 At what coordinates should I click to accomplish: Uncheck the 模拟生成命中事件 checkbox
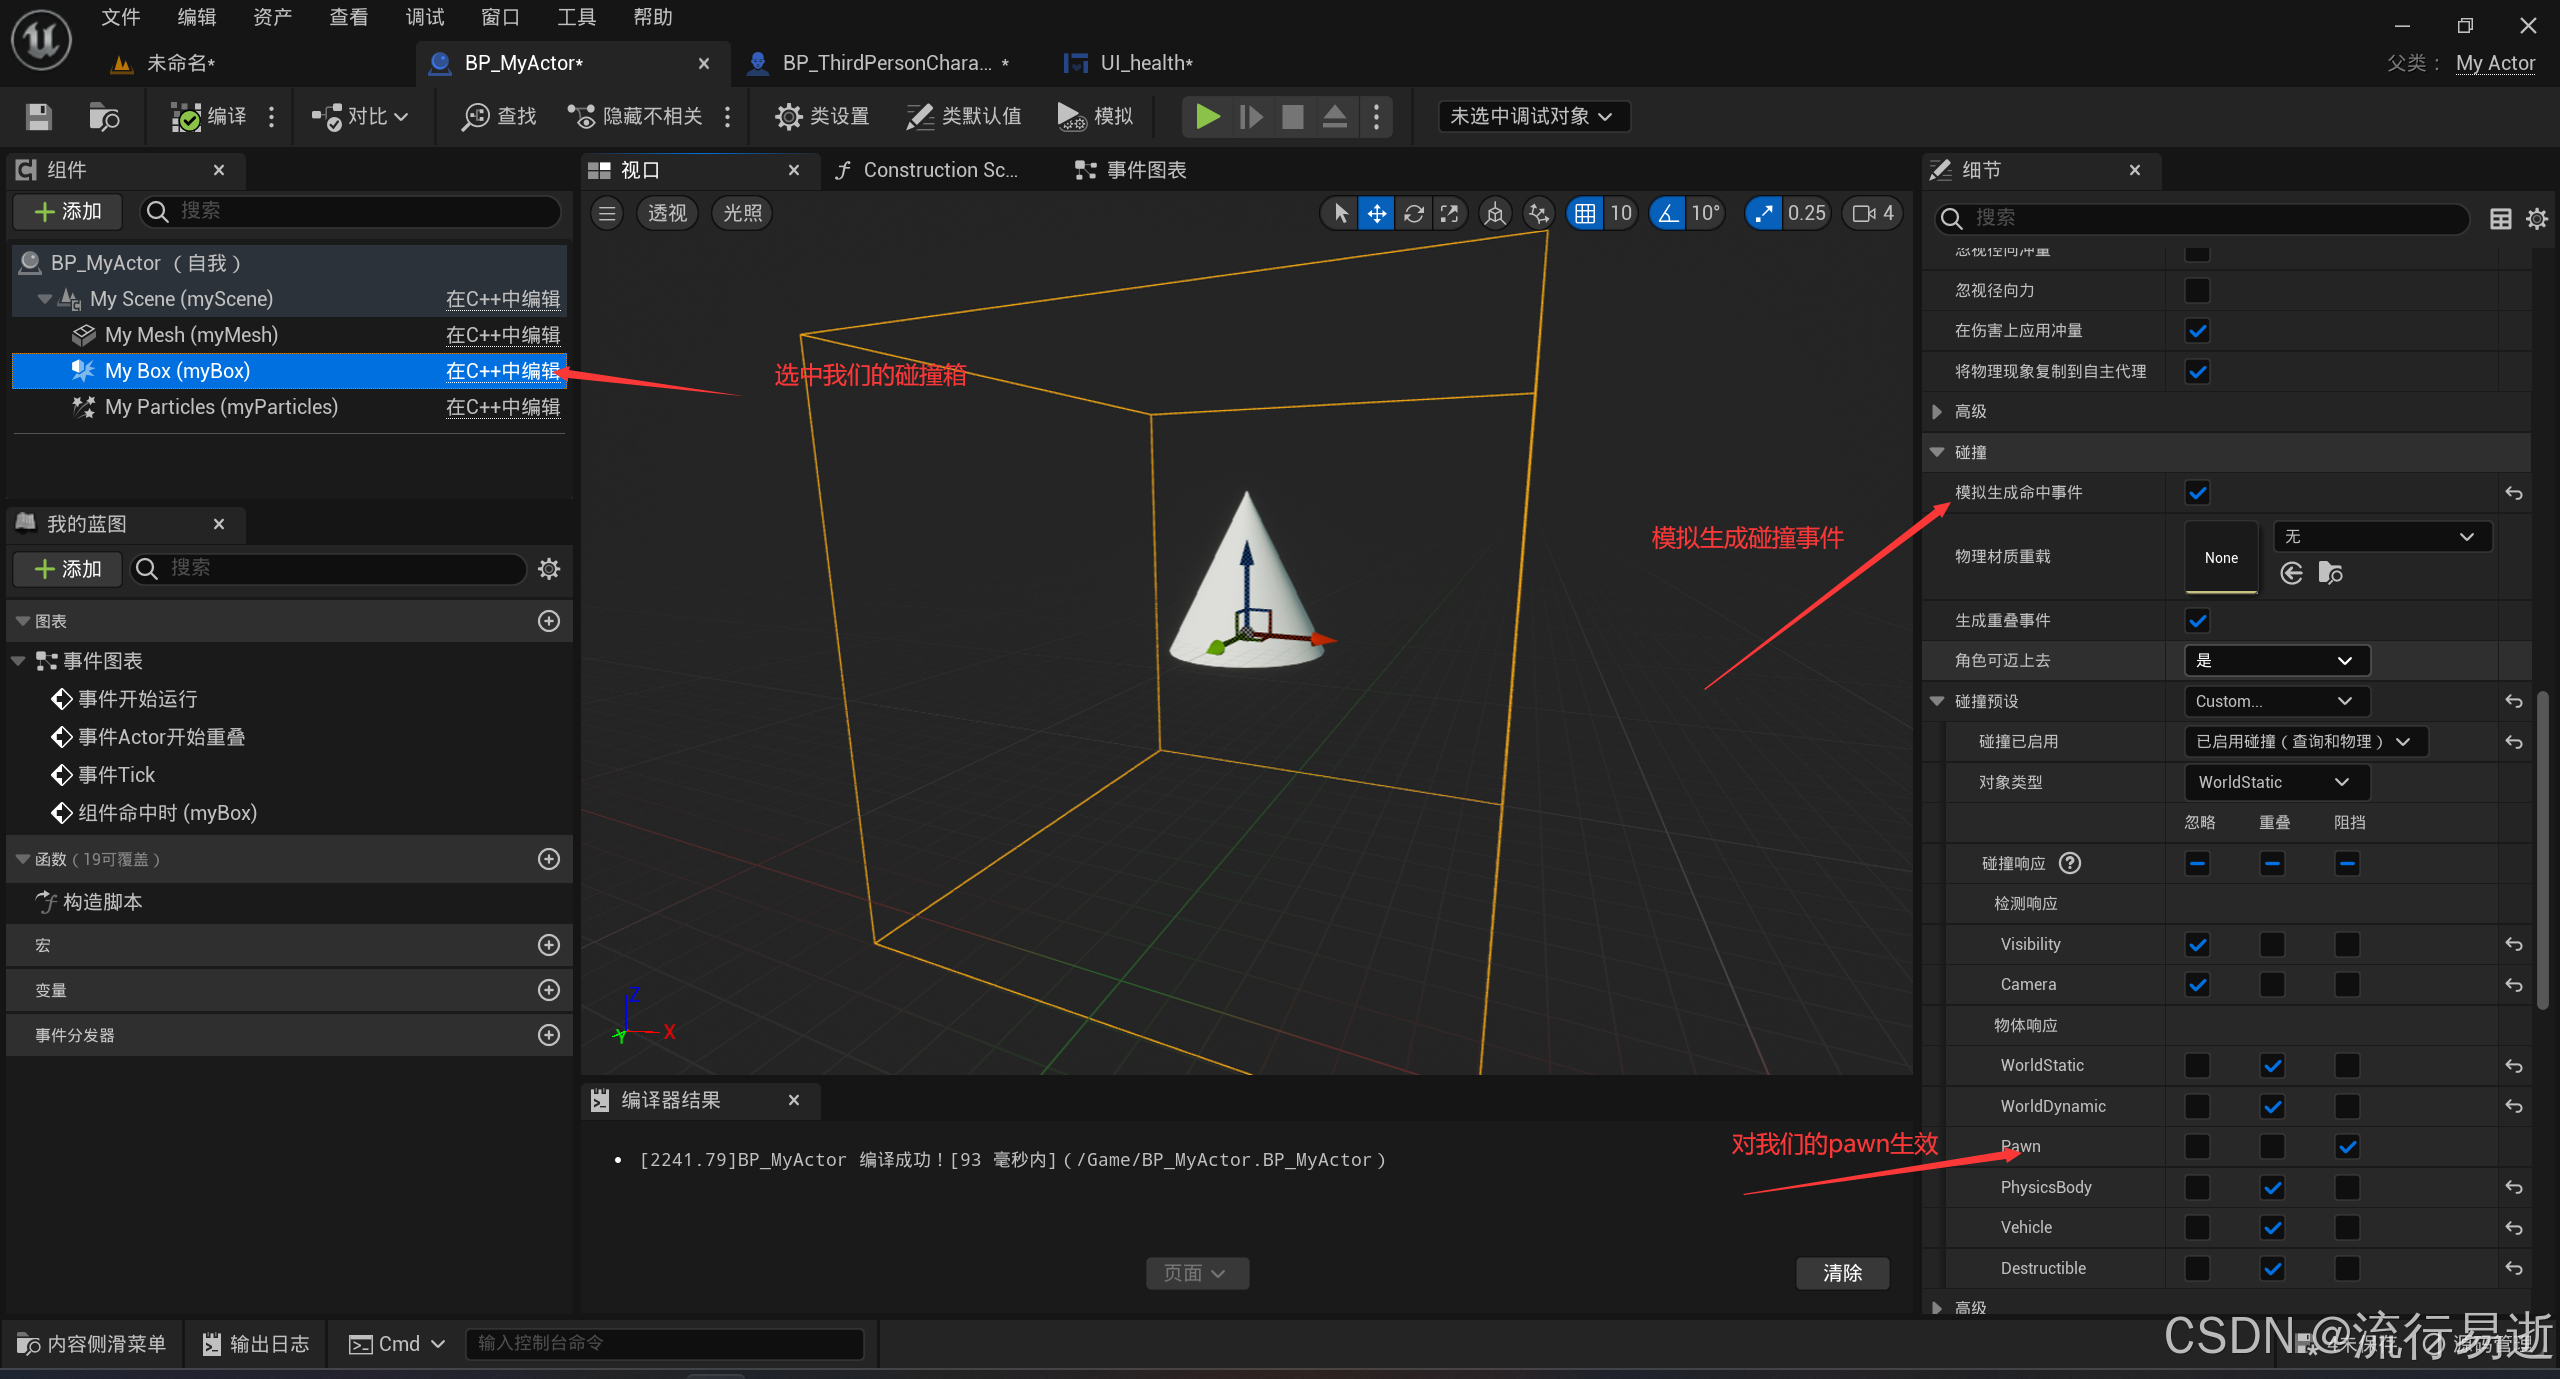pos(2197,492)
